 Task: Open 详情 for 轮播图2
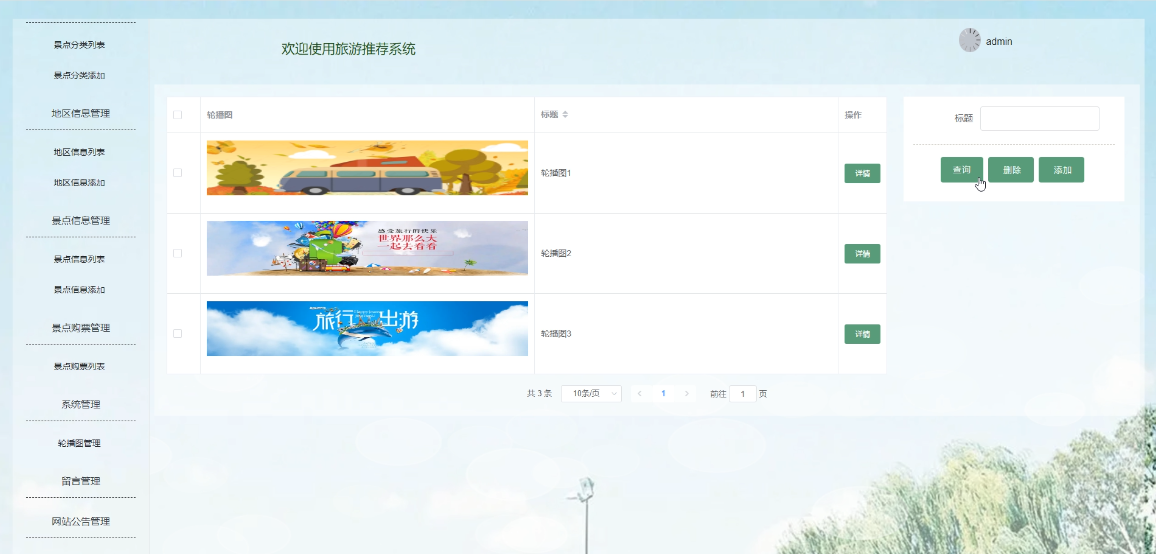862,254
